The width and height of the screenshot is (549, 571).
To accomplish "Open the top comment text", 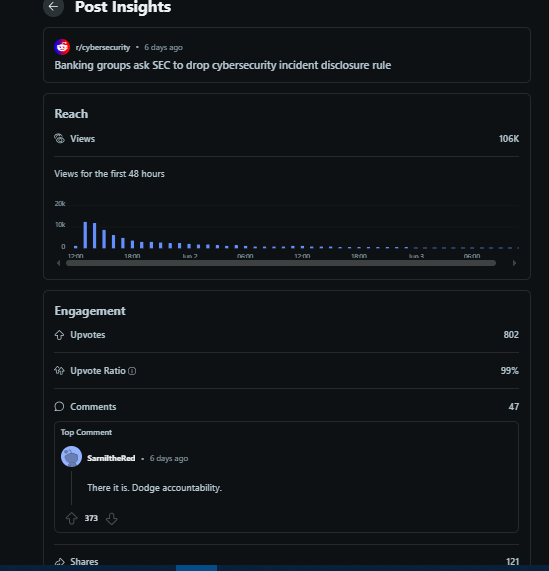I will (x=154, y=488).
